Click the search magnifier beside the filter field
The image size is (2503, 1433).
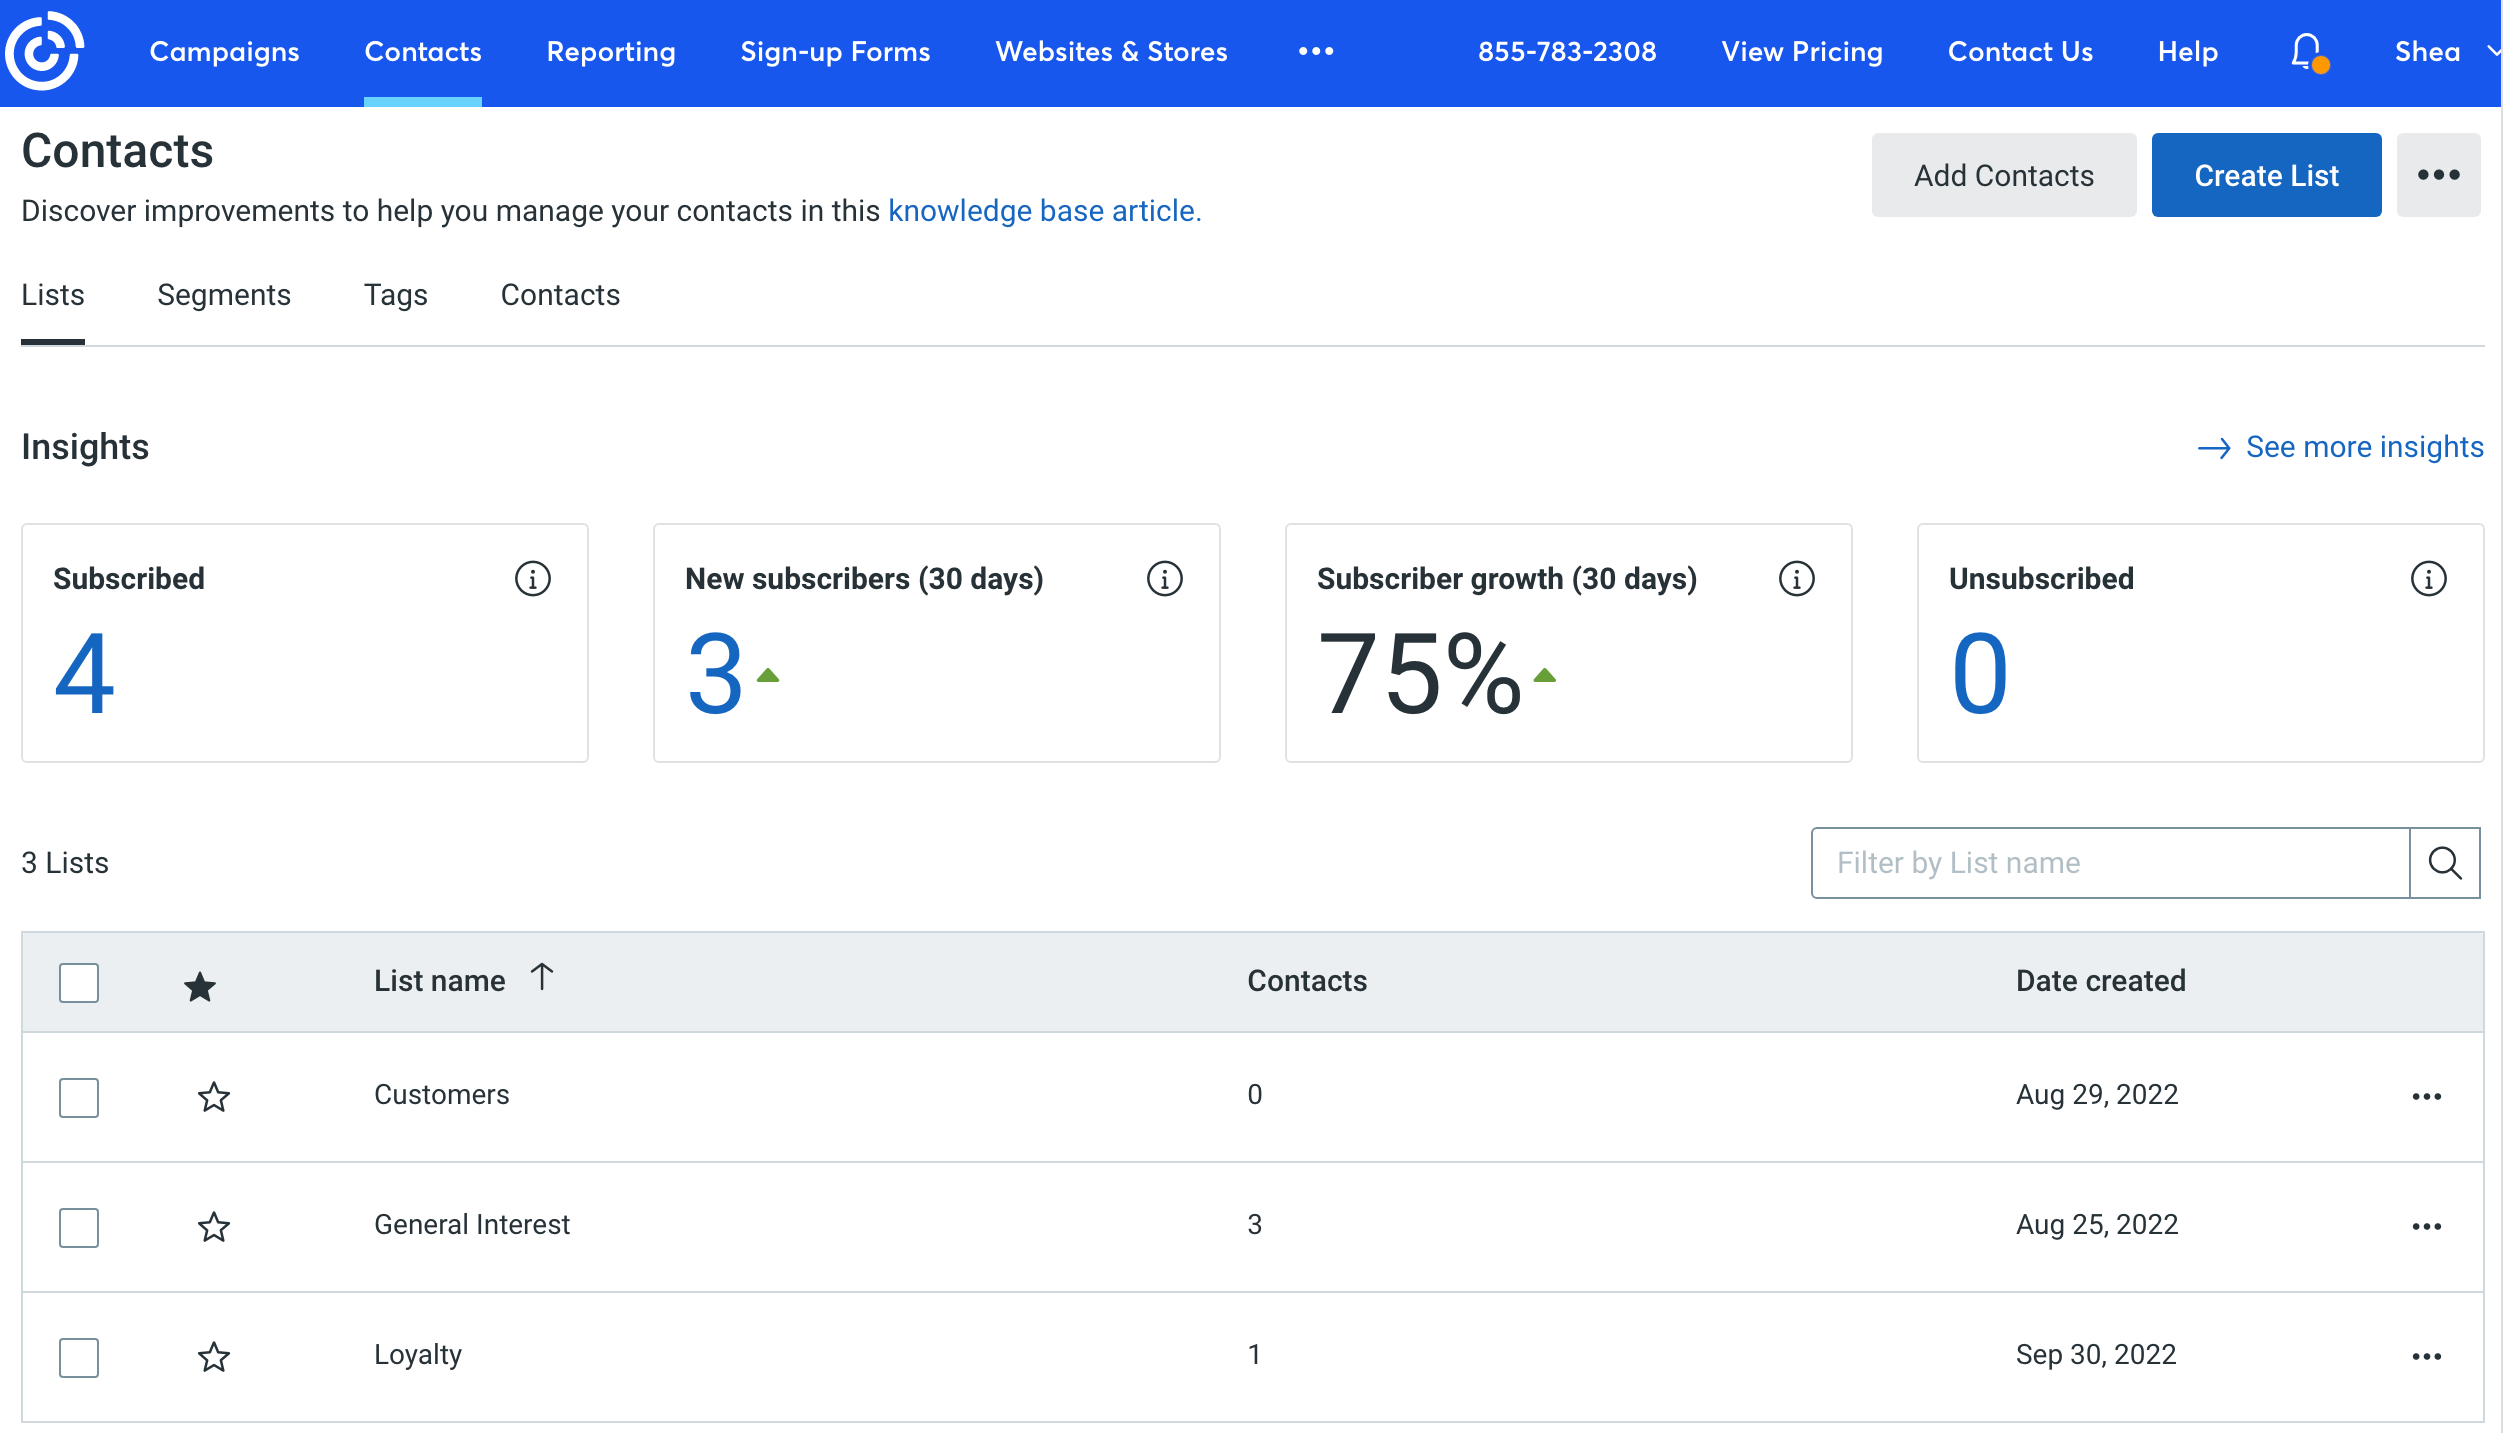click(2445, 862)
